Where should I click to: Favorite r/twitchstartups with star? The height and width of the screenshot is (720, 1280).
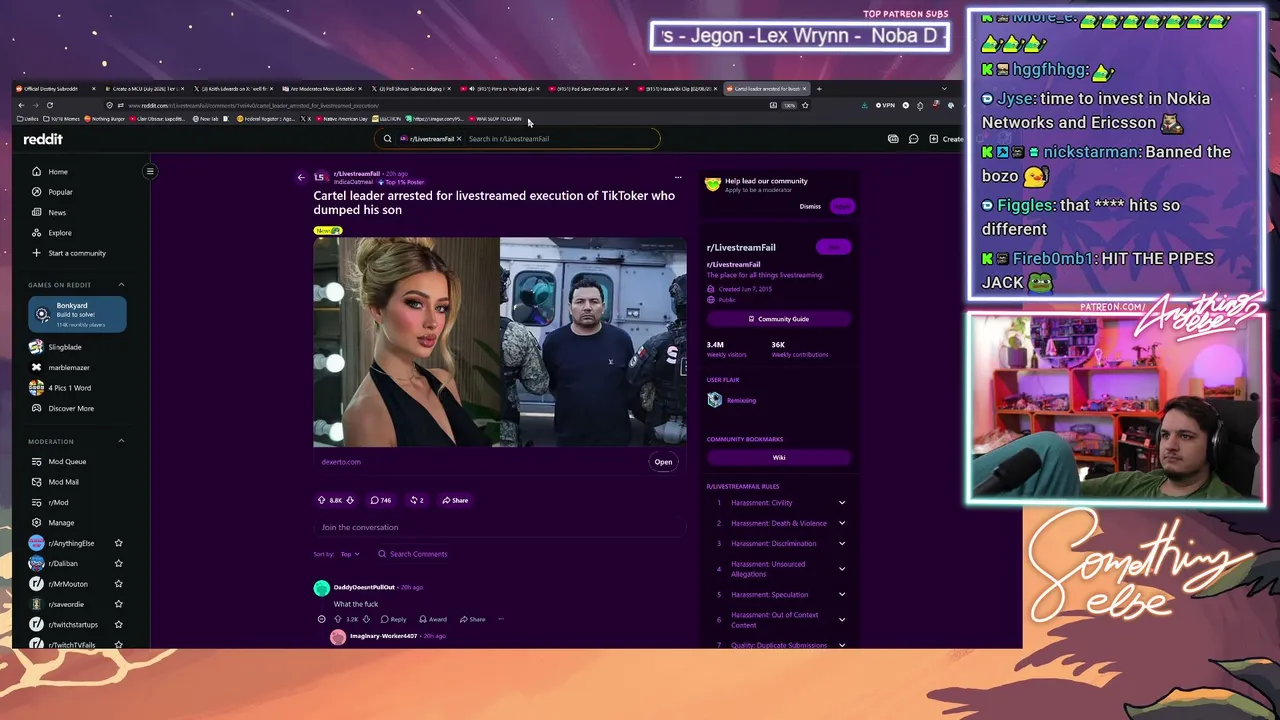118,625
